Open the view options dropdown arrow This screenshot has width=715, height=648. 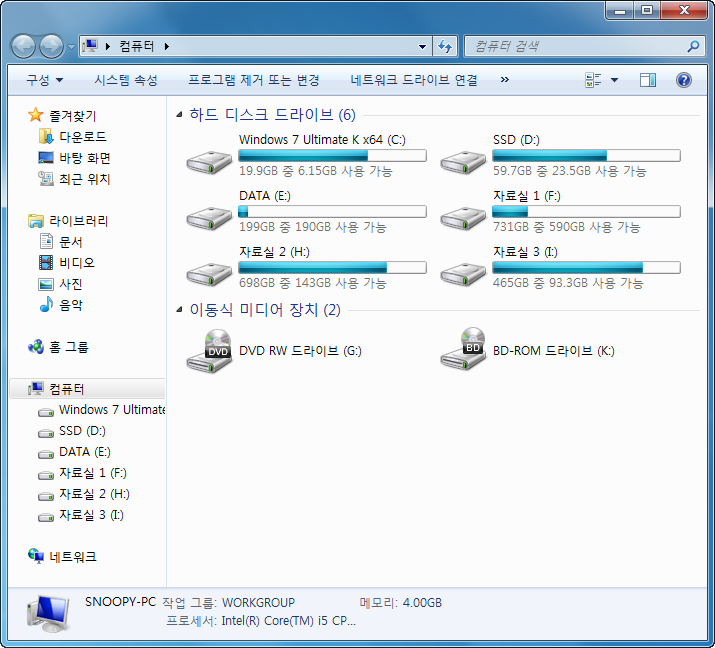click(x=614, y=80)
